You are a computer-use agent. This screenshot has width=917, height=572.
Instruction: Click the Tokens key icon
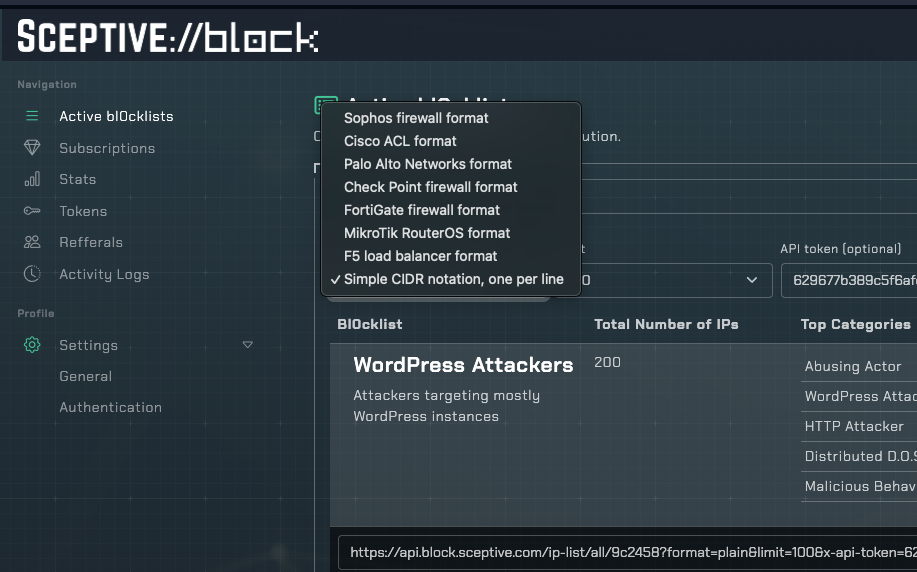tap(32, 211)
